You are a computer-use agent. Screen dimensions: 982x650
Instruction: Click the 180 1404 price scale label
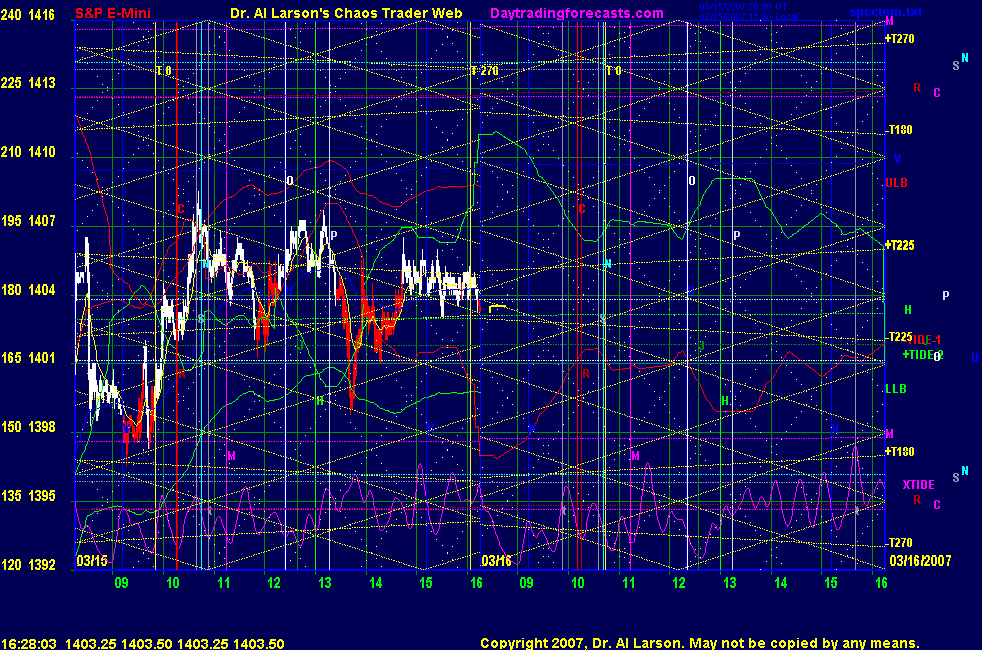[28, 290]
